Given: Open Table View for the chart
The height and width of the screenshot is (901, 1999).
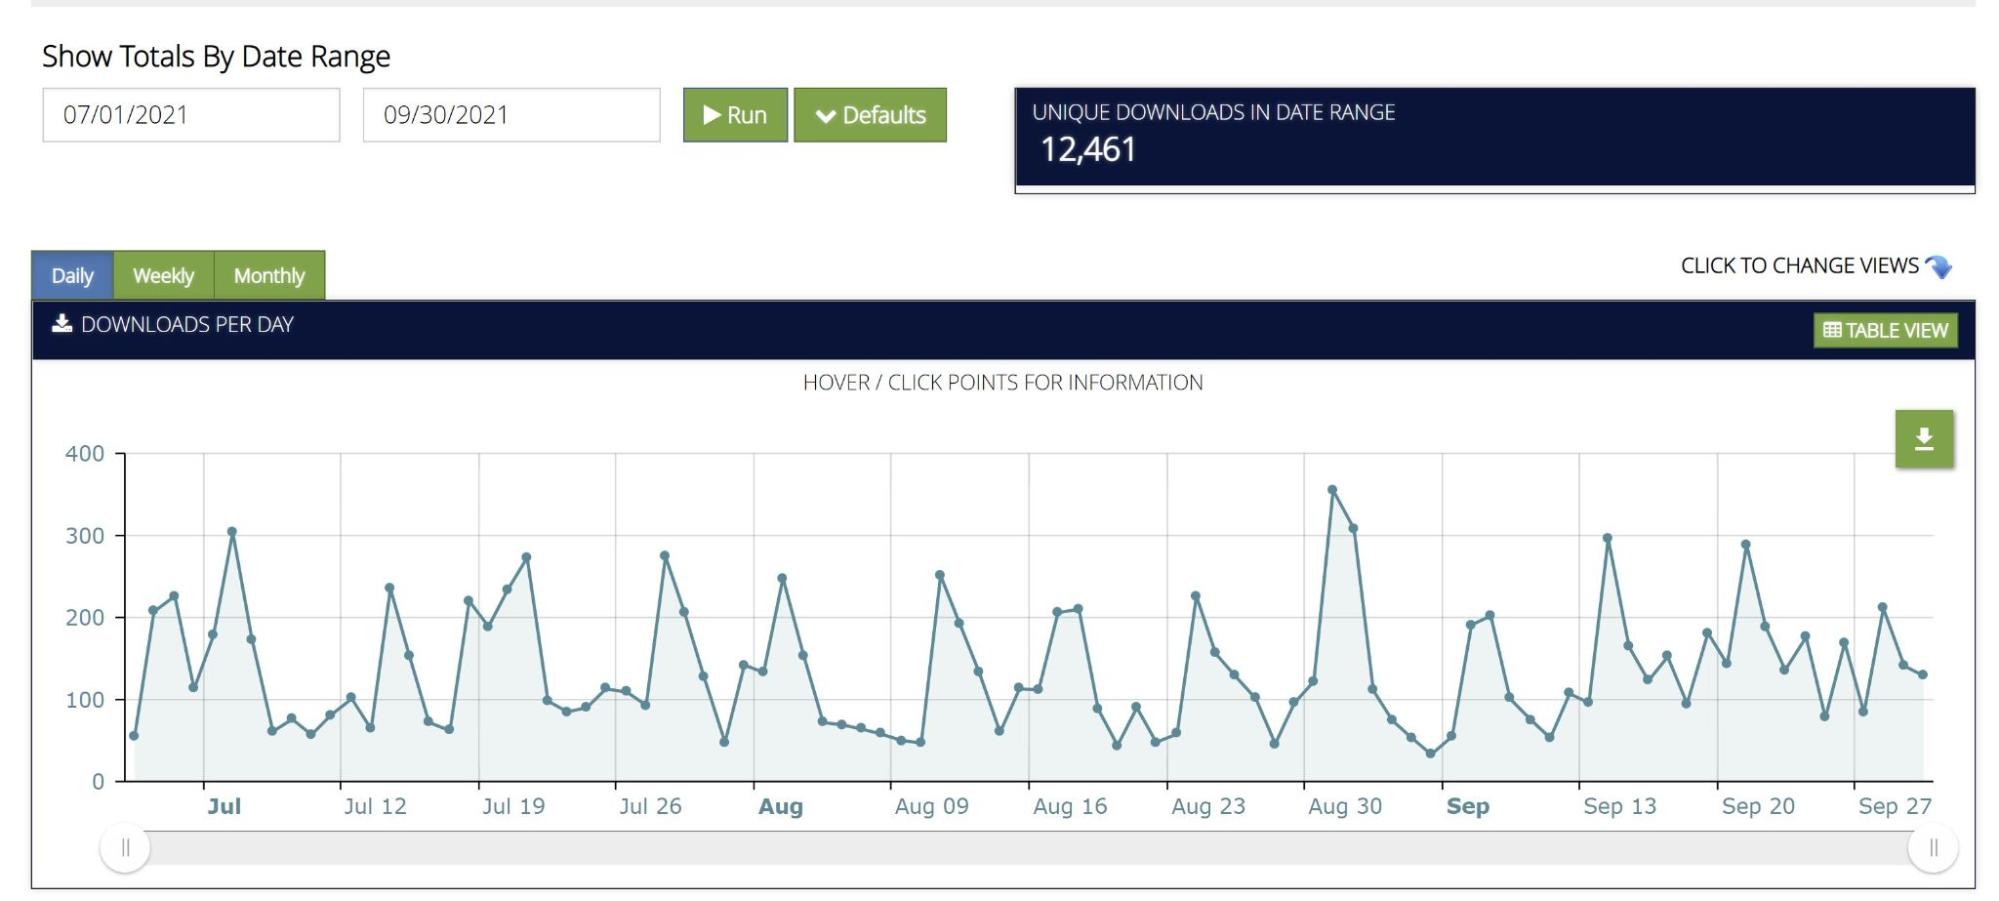Looking at the screenshot, I should click(x=1885, y=330).
